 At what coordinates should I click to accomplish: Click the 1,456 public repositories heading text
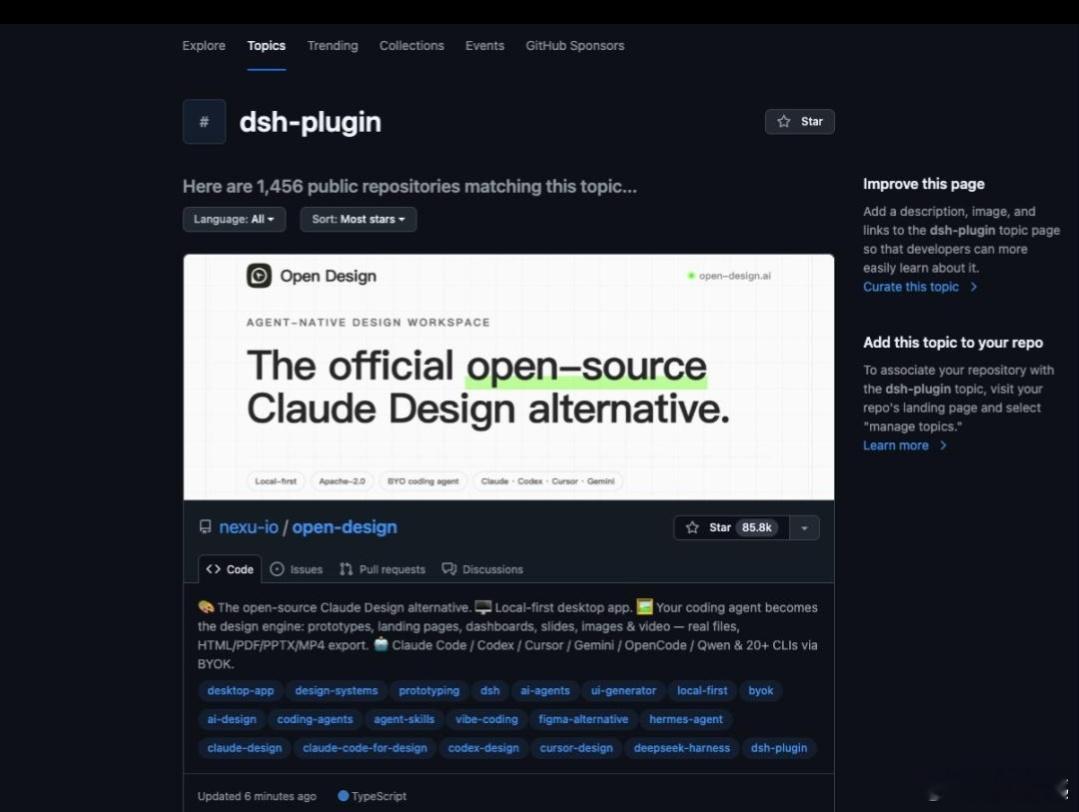[x=409, y=186]
